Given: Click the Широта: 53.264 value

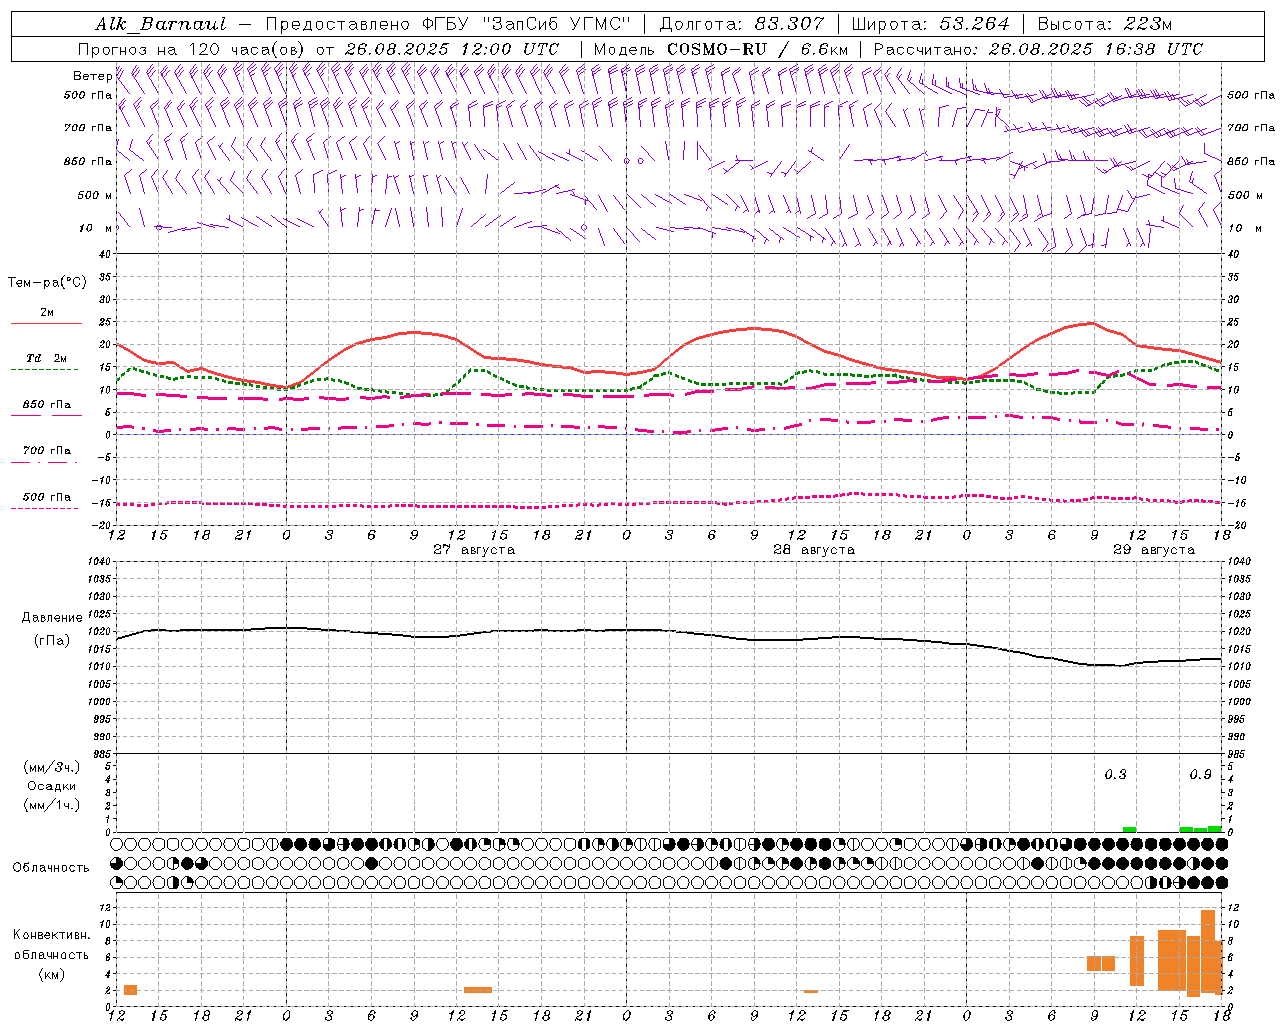Looking at the screenshot, I should click(930, 24).
